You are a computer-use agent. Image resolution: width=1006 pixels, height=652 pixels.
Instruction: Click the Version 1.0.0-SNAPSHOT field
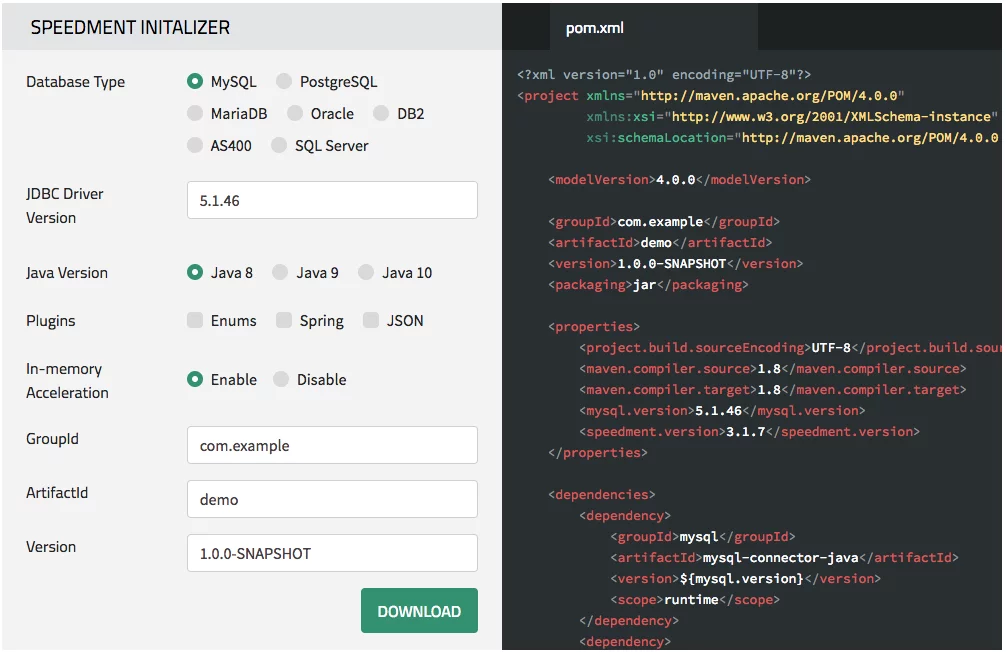332,553
